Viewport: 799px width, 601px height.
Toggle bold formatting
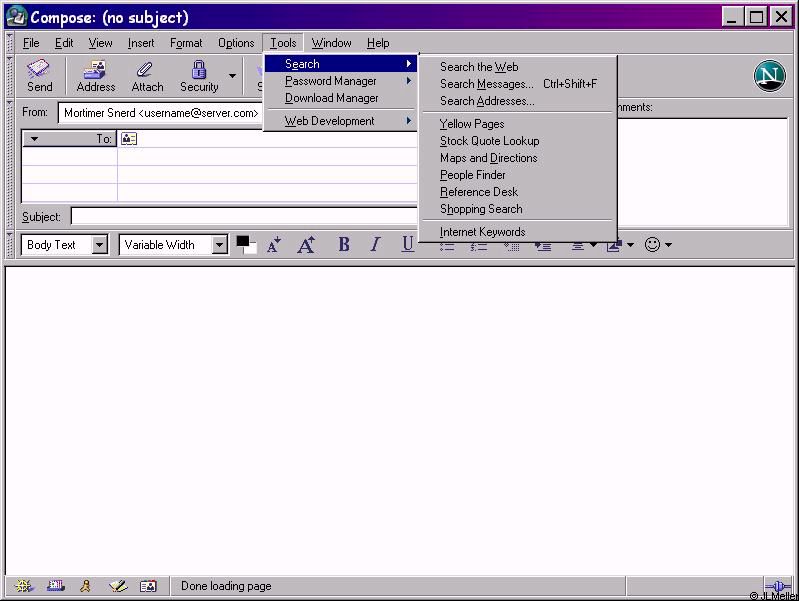344,245
